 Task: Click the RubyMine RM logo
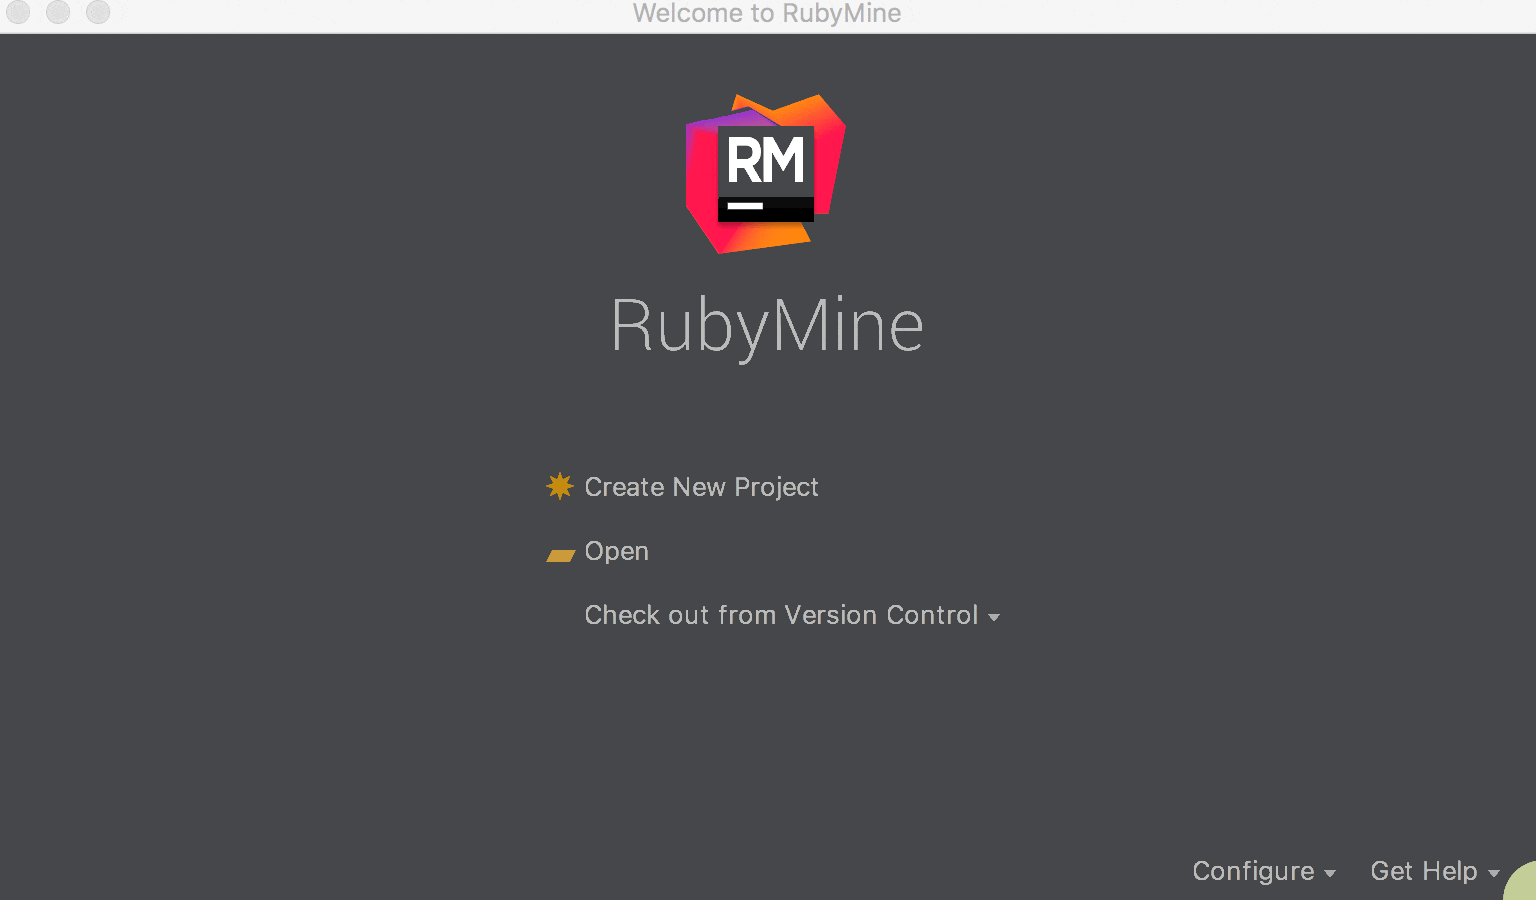pyautogui.click(x=766, y=174)
